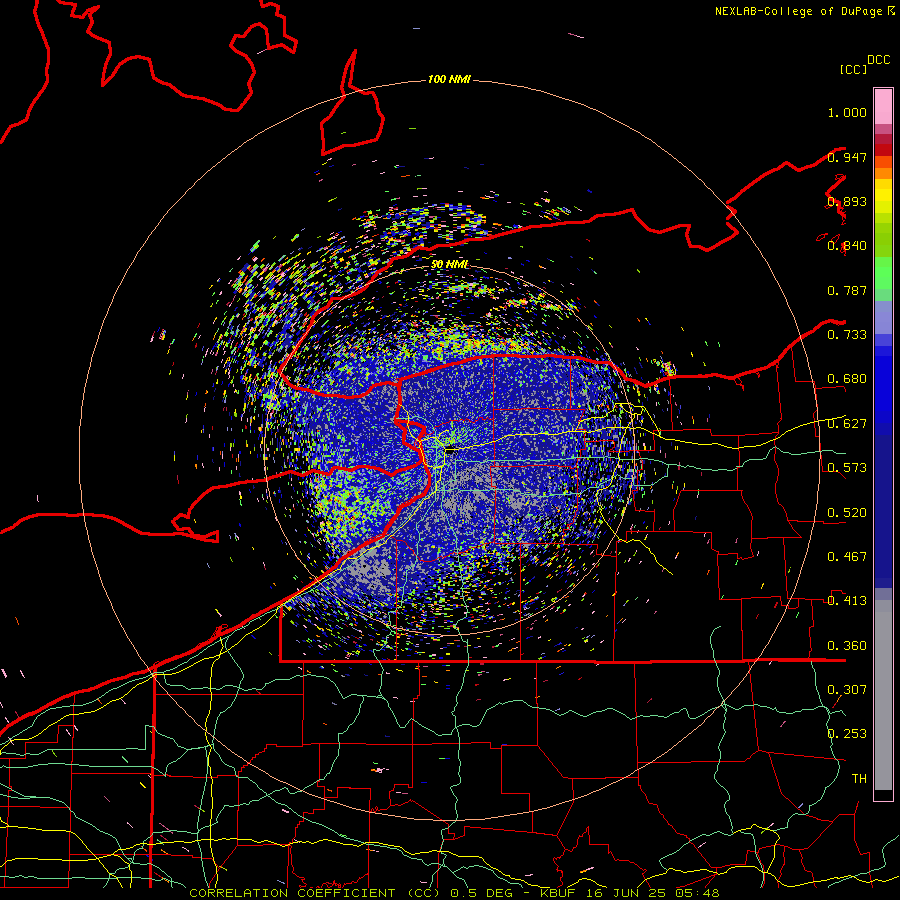Pick the bright green band on the color bar
Image resolution: width=900 pixels, height=900 pixels.
(883, 273)
